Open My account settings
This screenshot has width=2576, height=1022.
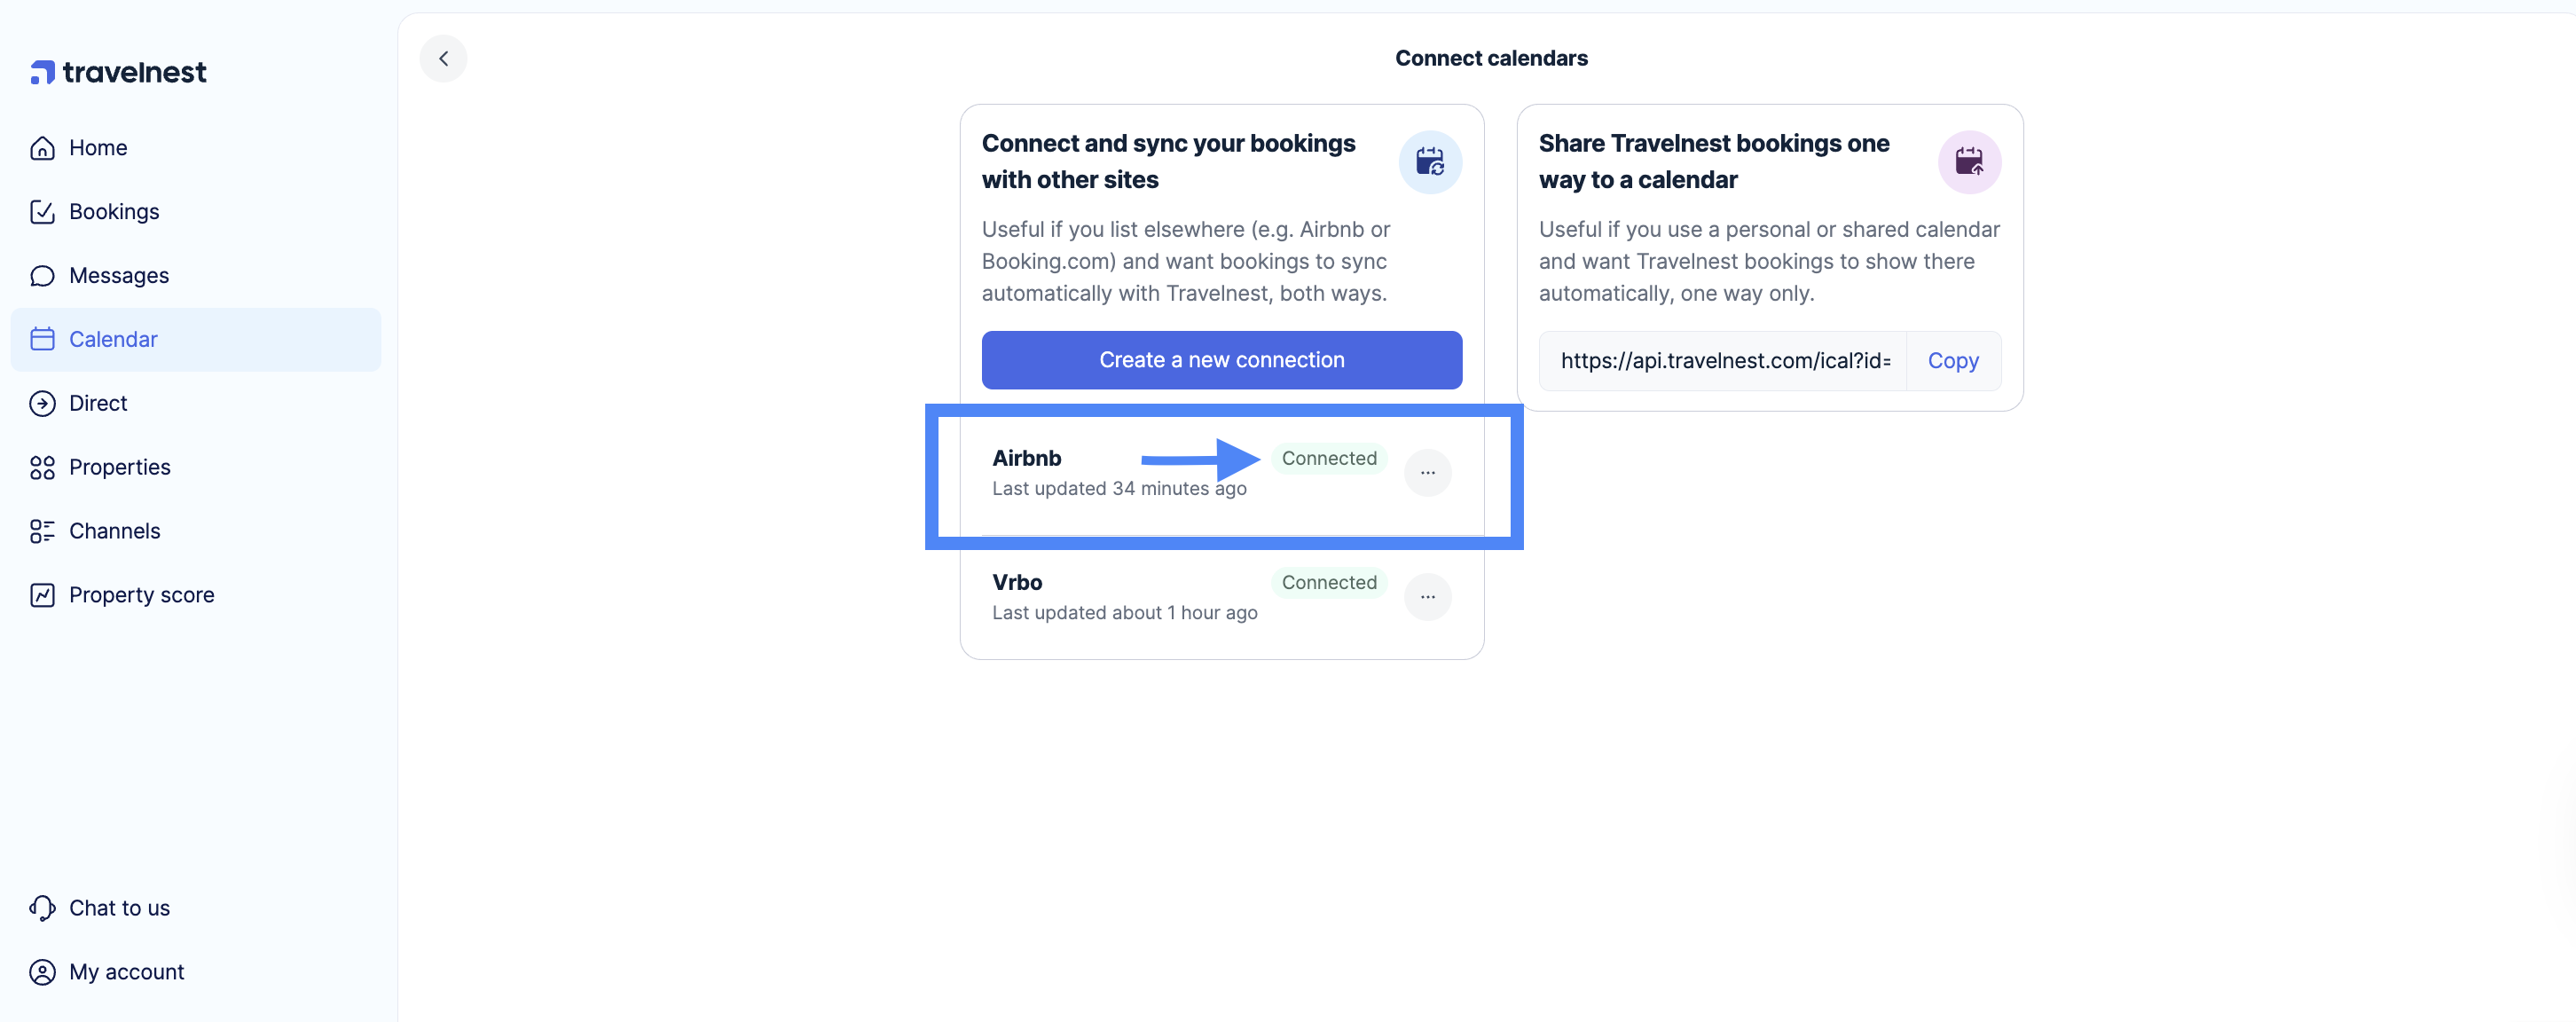tap(43, 971)
